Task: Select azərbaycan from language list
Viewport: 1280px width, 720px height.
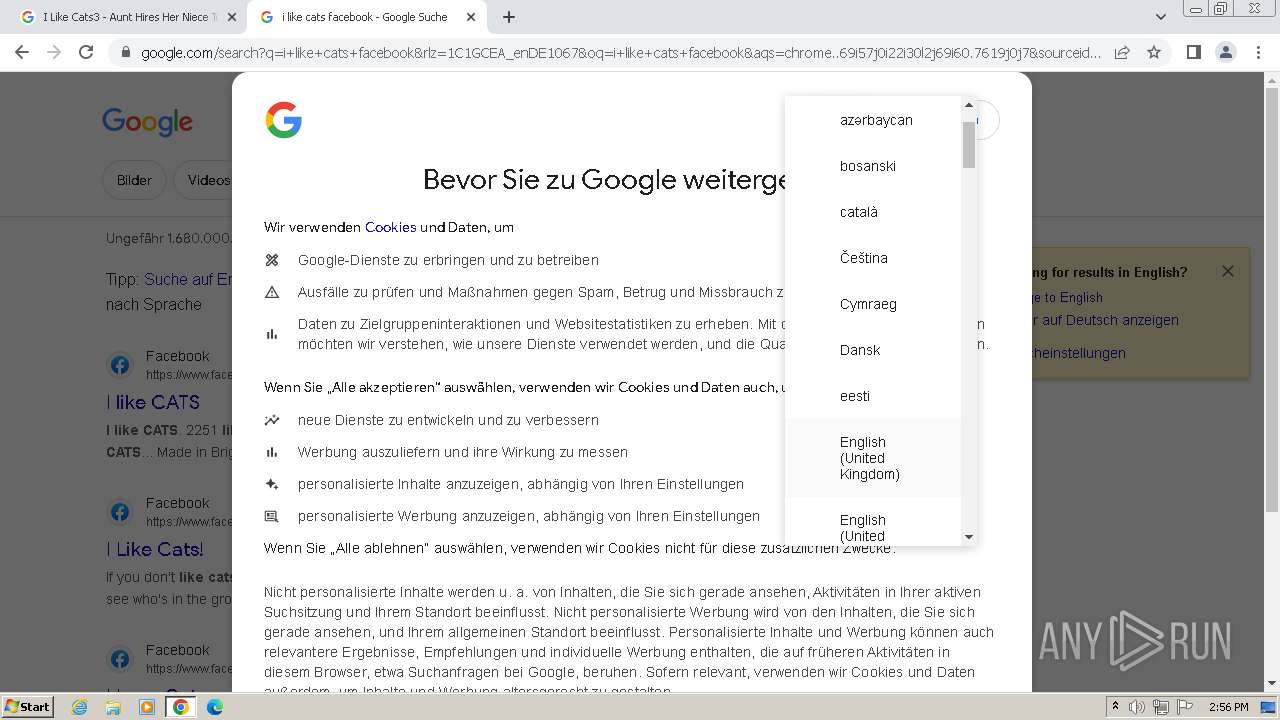Action: [873, 120]
